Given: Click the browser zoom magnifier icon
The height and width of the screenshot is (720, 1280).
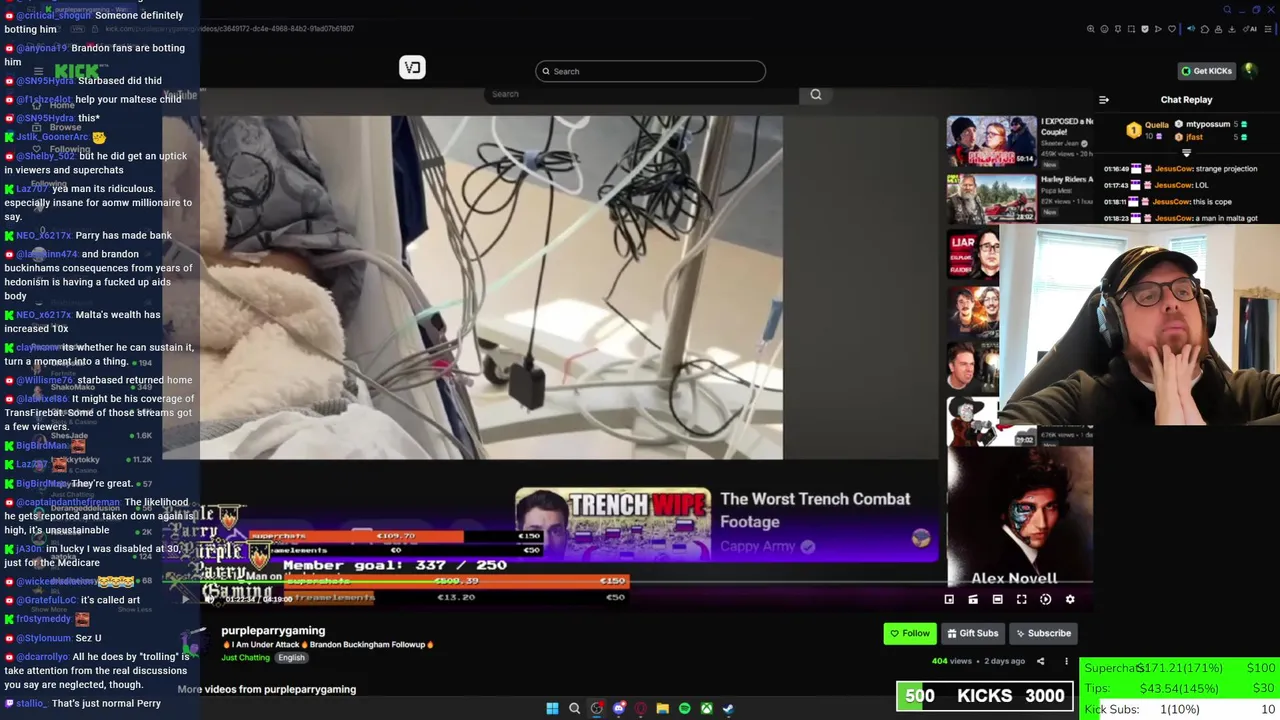Looking at the screenshot, I should [1091, 29].
